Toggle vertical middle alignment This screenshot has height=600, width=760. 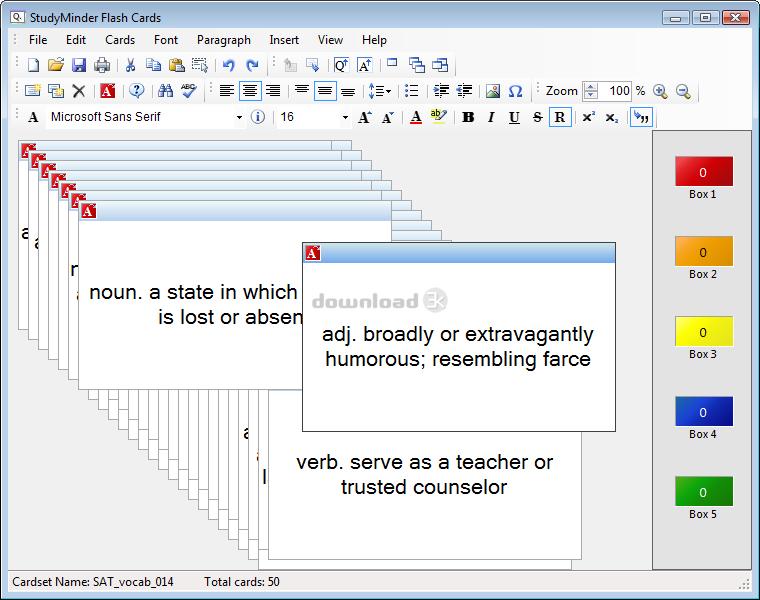(325, 91)
